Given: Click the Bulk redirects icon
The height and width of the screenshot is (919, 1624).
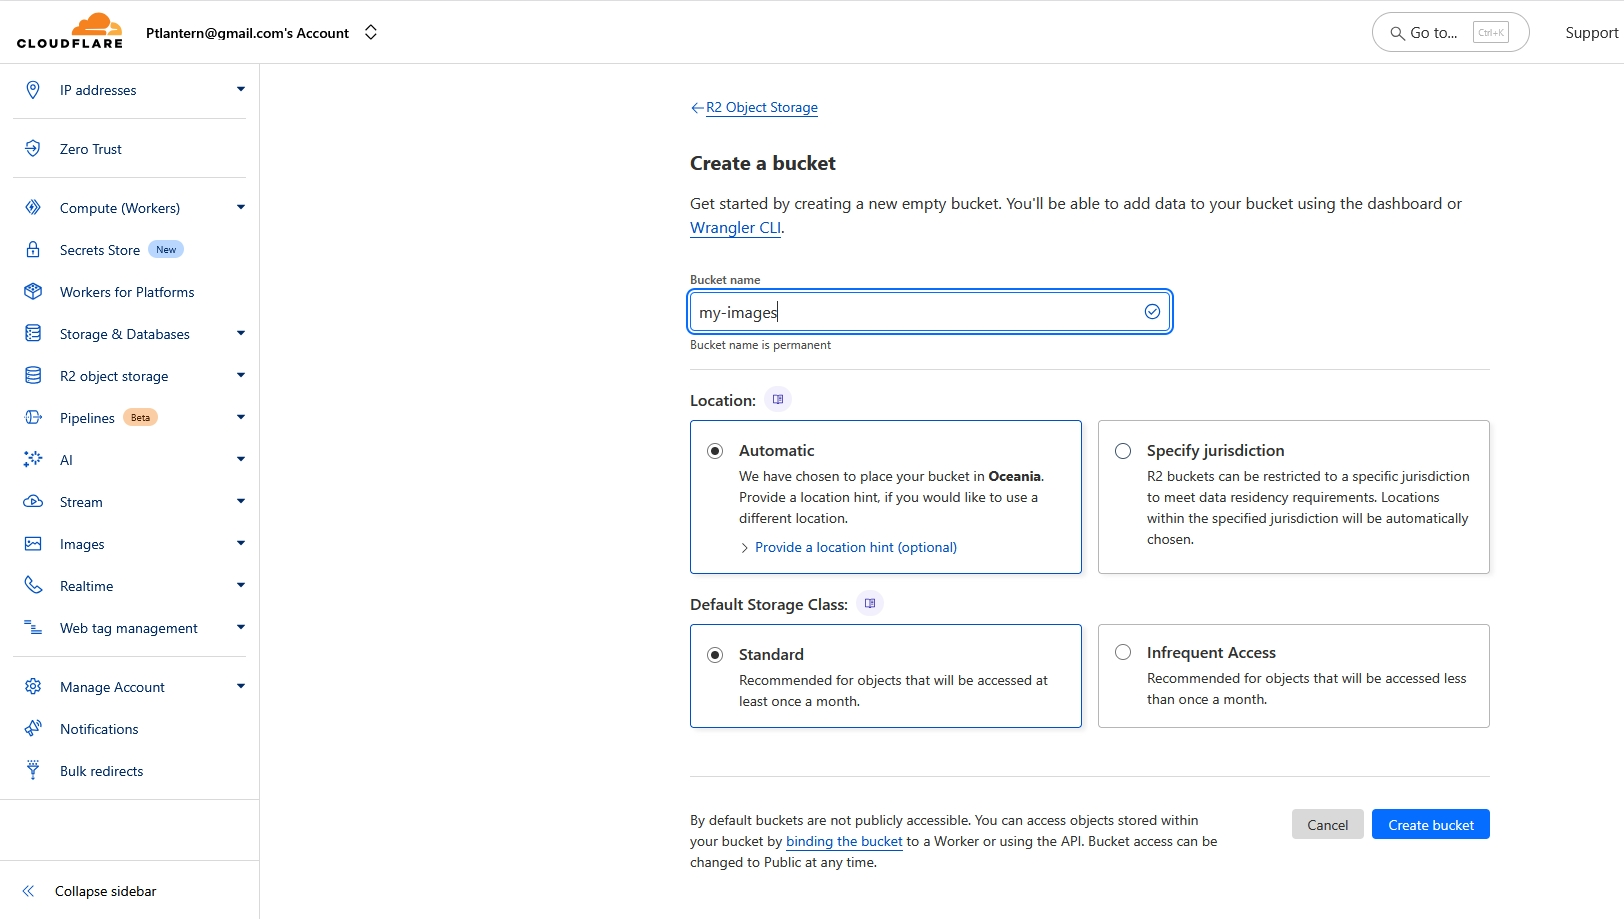Looking at the screenshot, I should tap(33, 771).
